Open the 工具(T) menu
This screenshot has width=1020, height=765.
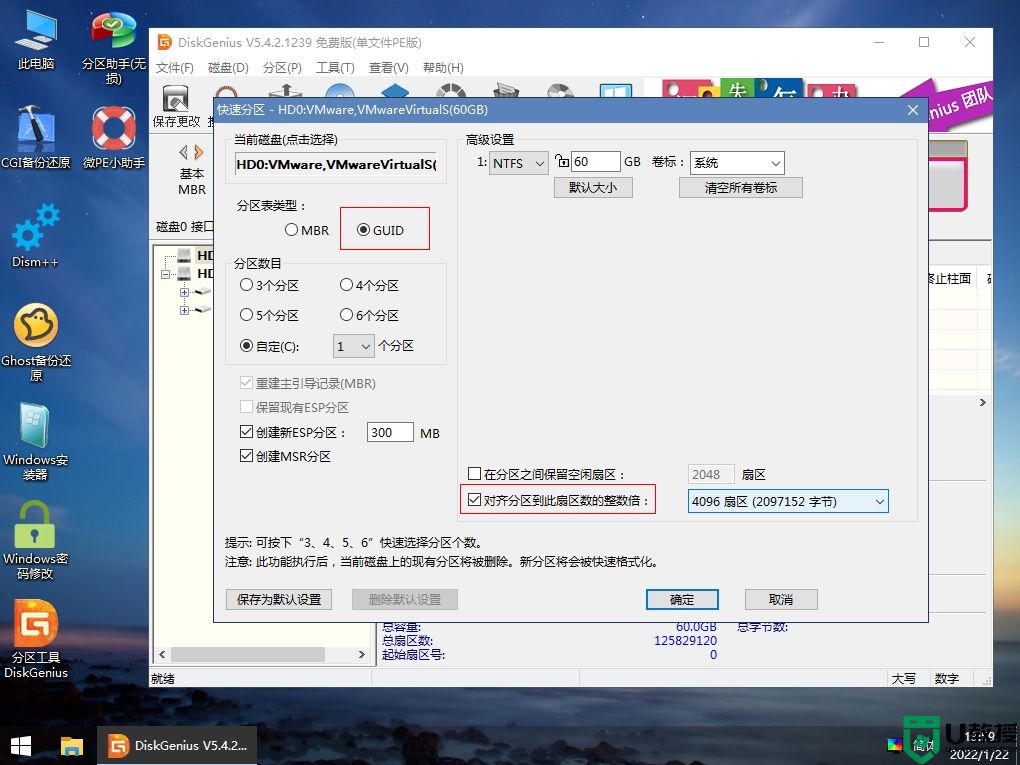coord(335,67)
